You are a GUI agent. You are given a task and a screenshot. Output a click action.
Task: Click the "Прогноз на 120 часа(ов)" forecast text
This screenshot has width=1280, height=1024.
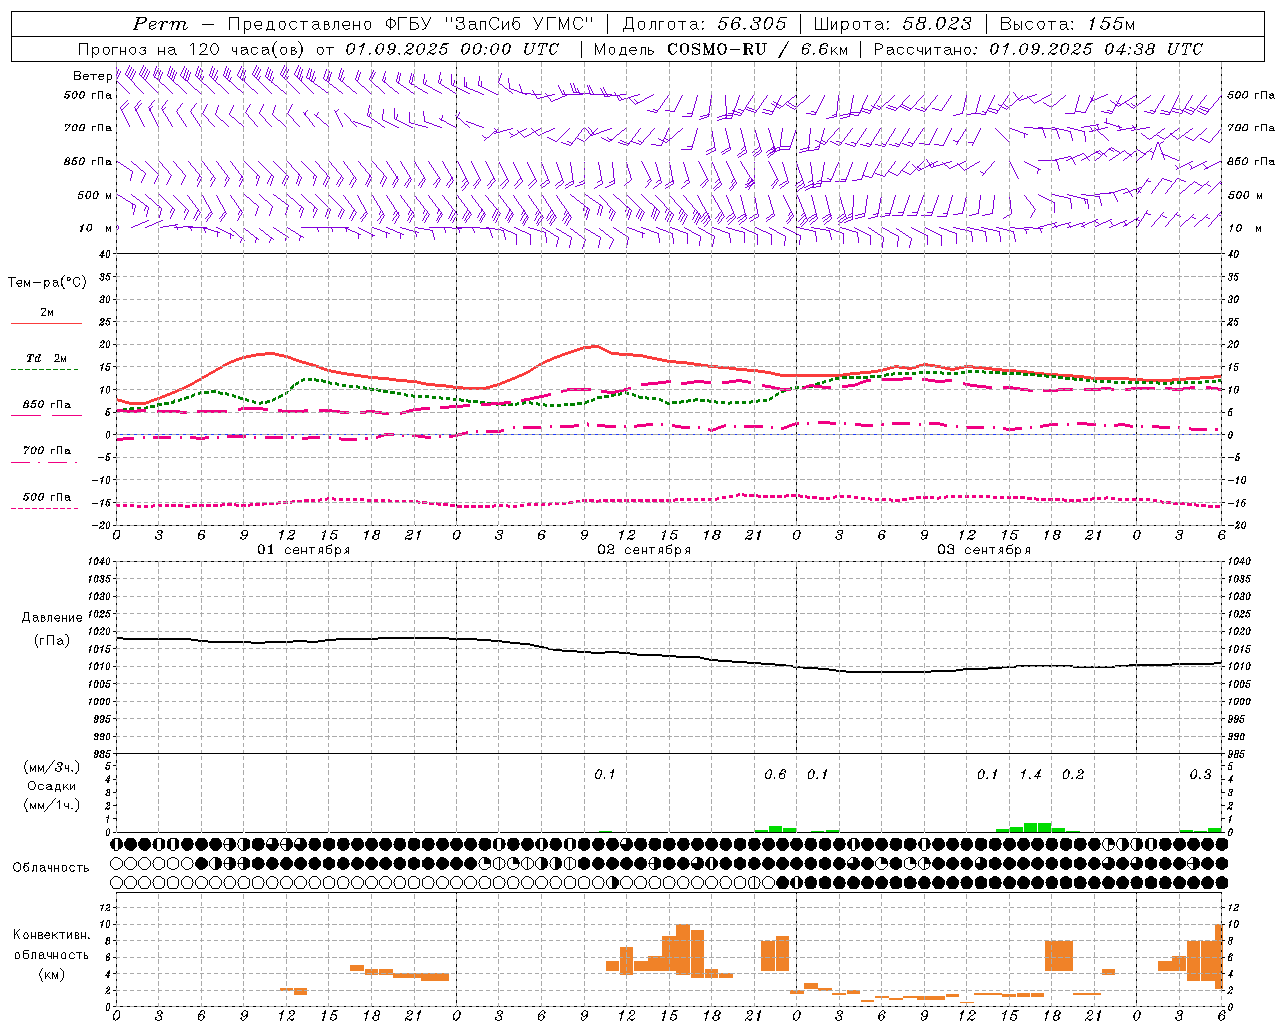coord(193,49)
